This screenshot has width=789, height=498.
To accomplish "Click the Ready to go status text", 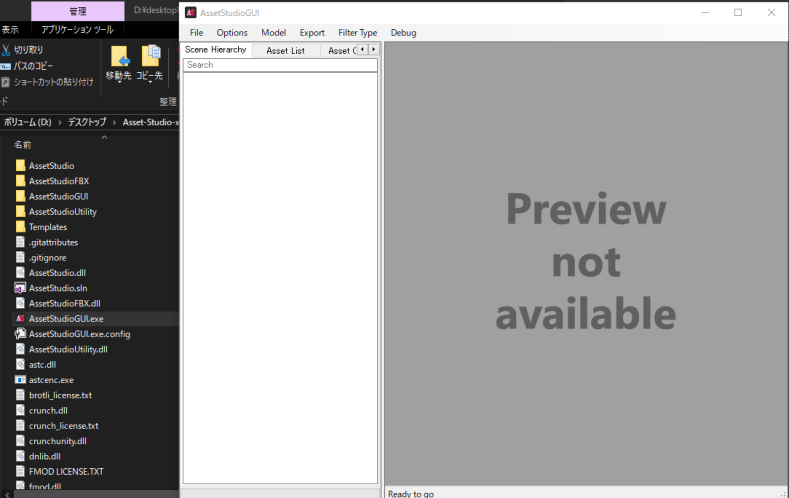I will point(411,493).
